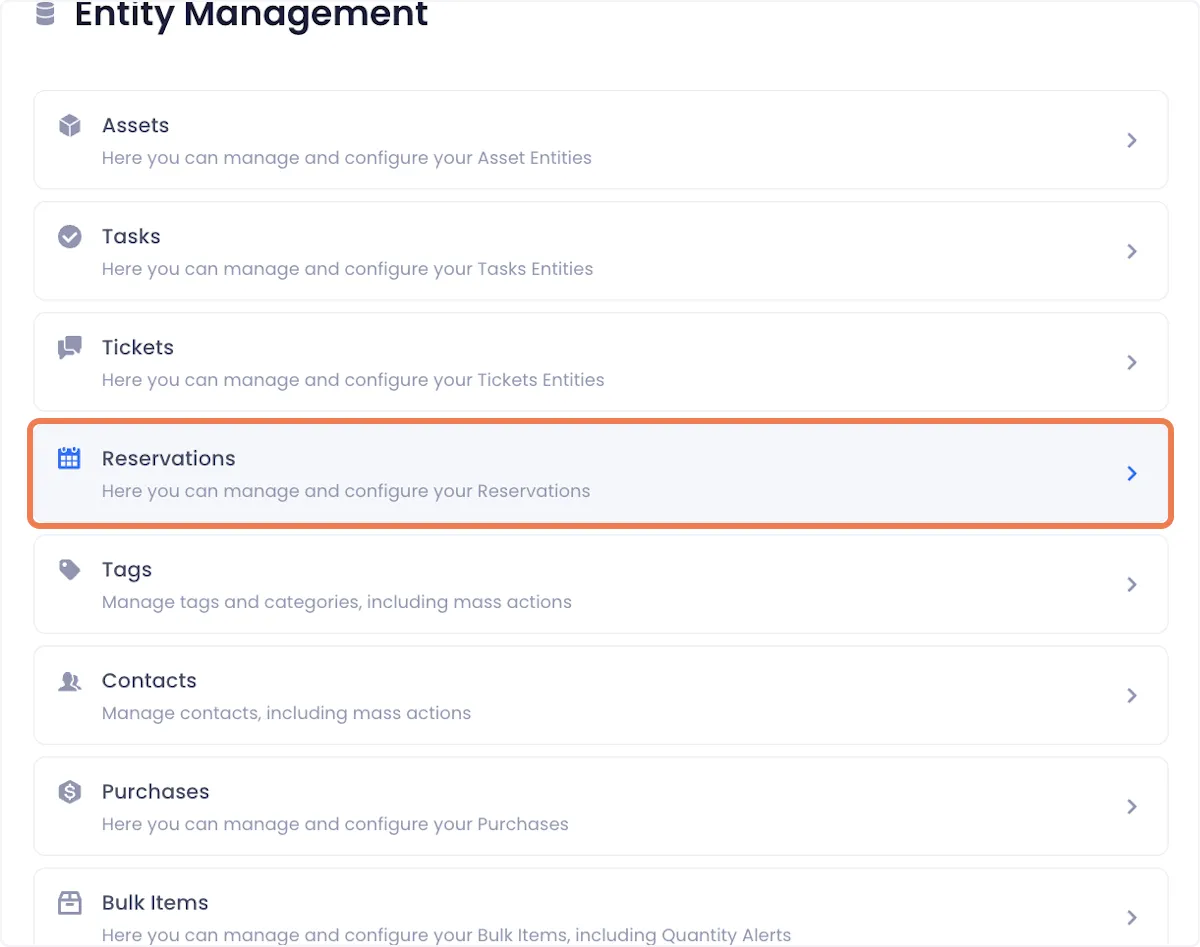Click 'configure your Tickets Entities' description
This screenshot has width=1200, height=947.
(x=474, y=380)
